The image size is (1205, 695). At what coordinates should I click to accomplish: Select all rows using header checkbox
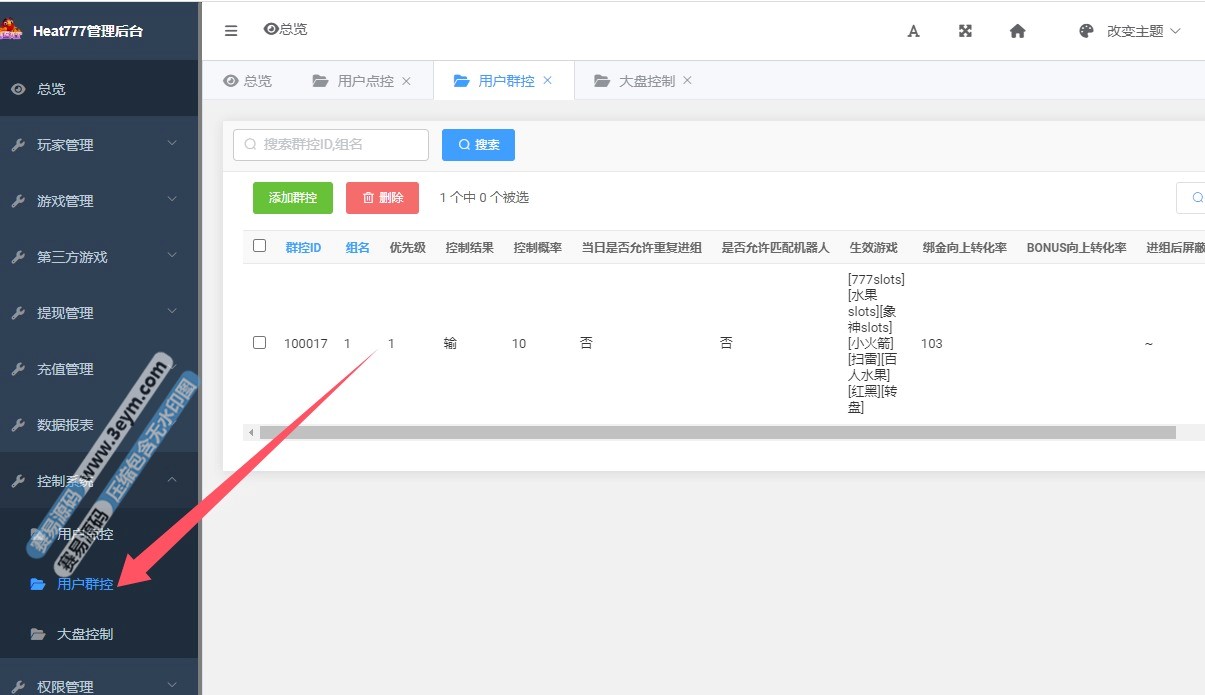coord(260,246)
